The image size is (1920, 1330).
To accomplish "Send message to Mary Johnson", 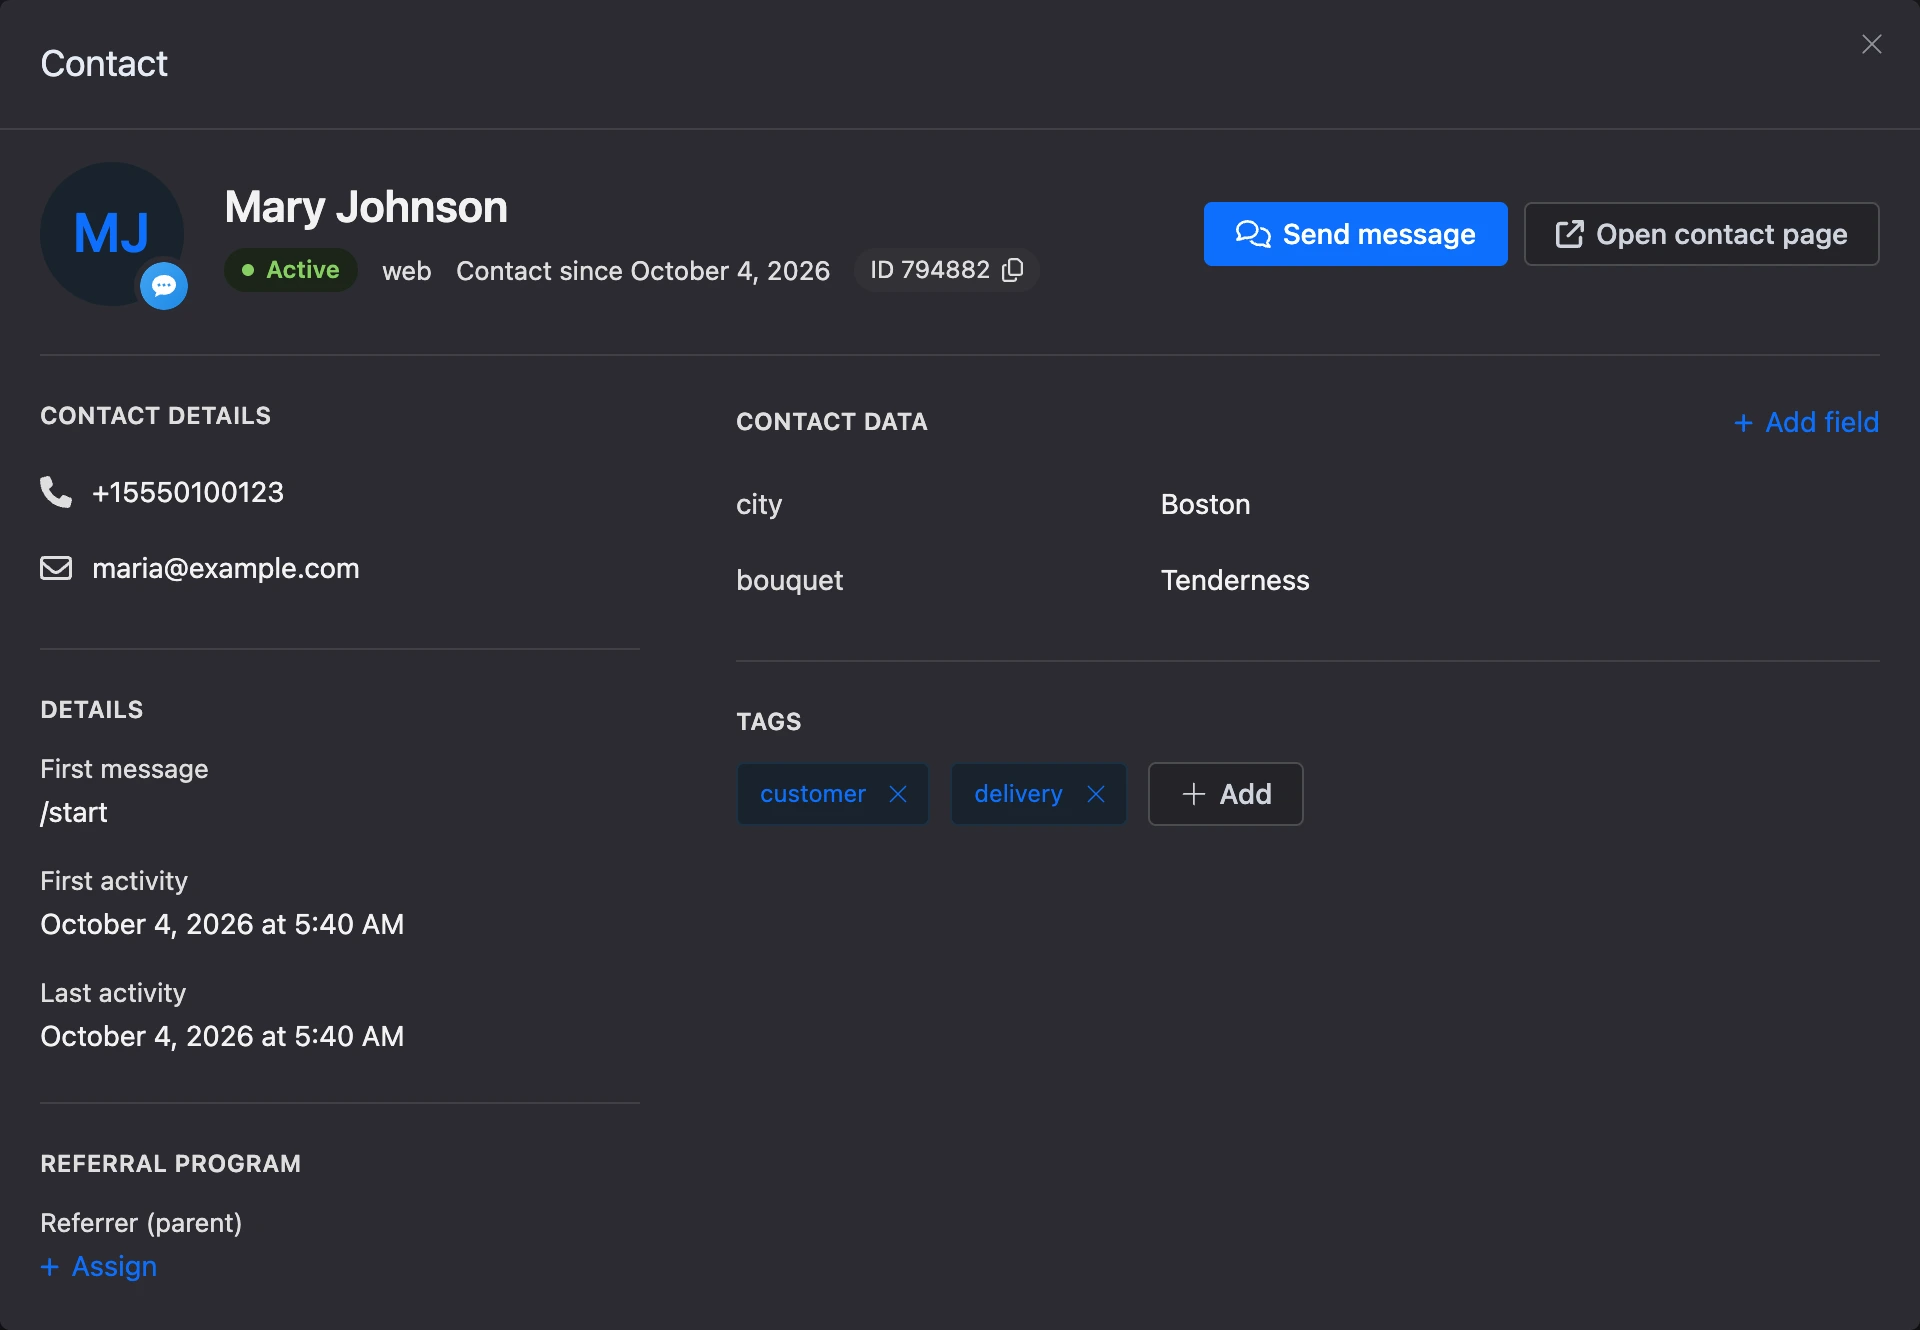I will point(1355,234).
